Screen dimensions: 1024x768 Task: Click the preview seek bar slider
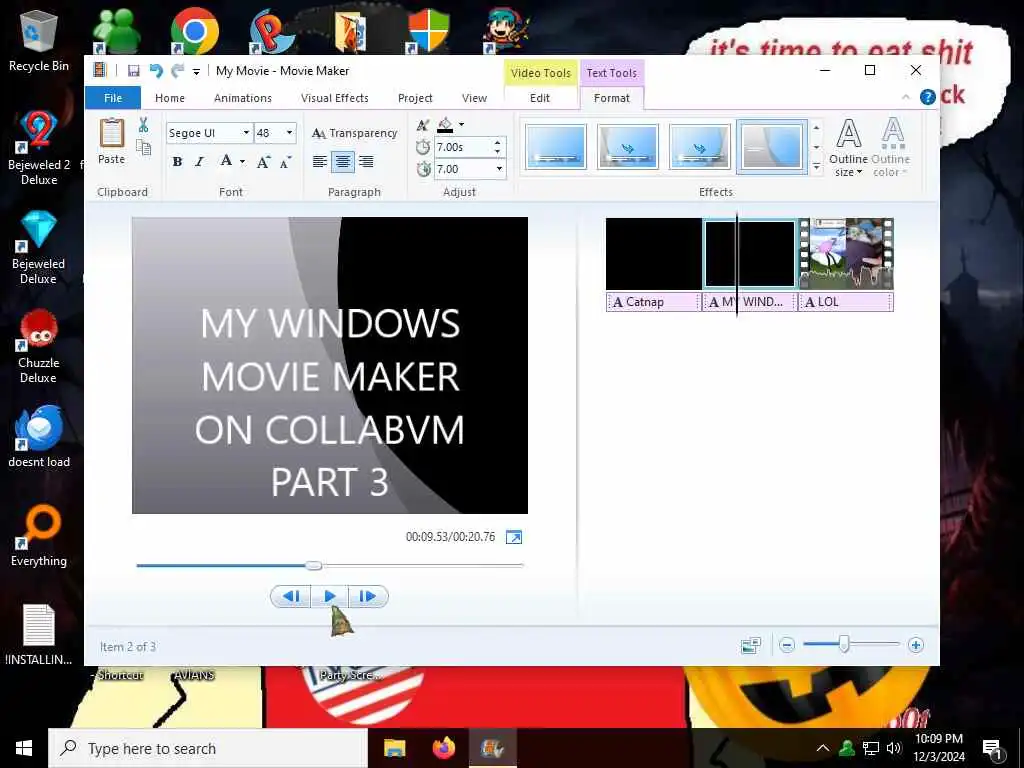[x=313, y=566]
